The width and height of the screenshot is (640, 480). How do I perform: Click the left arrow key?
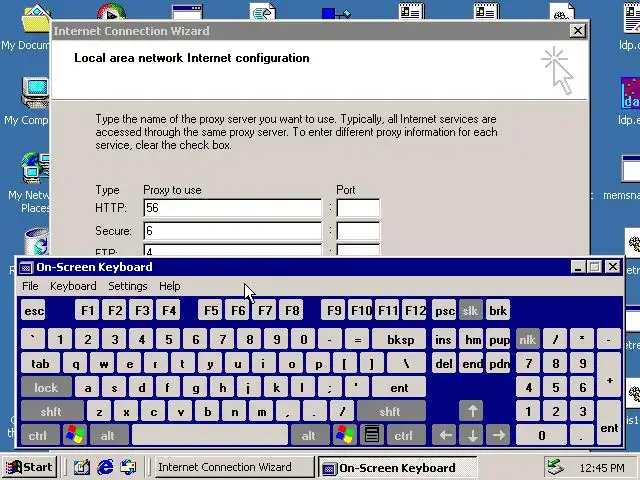(445, 435)
